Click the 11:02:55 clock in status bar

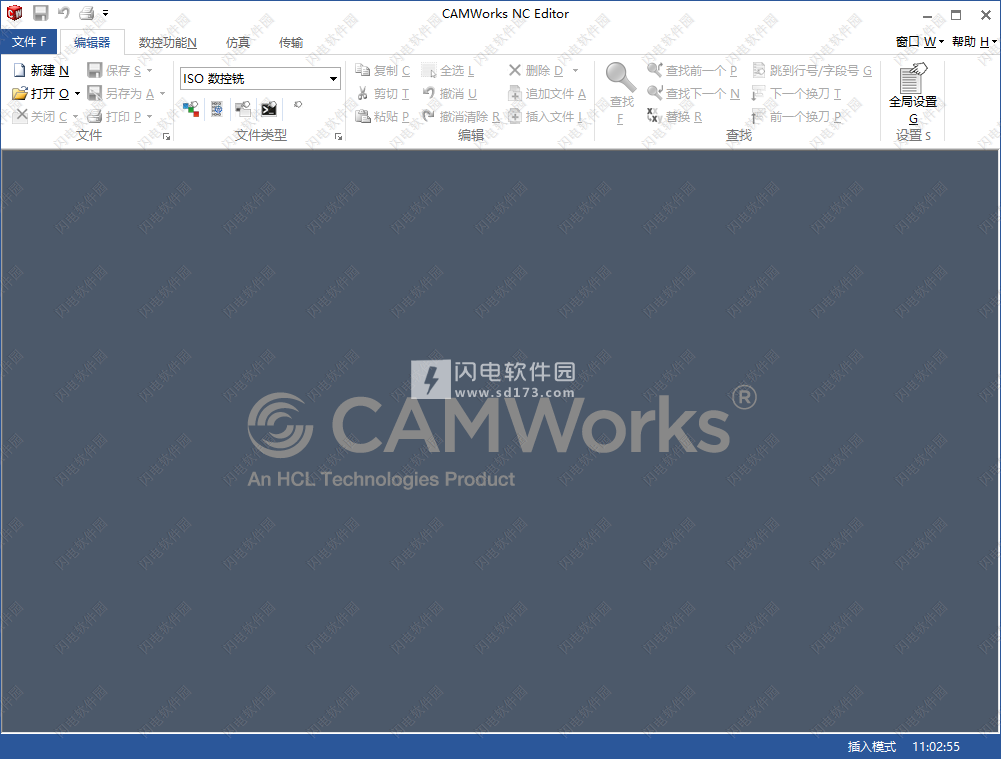(x=936, y=746)
